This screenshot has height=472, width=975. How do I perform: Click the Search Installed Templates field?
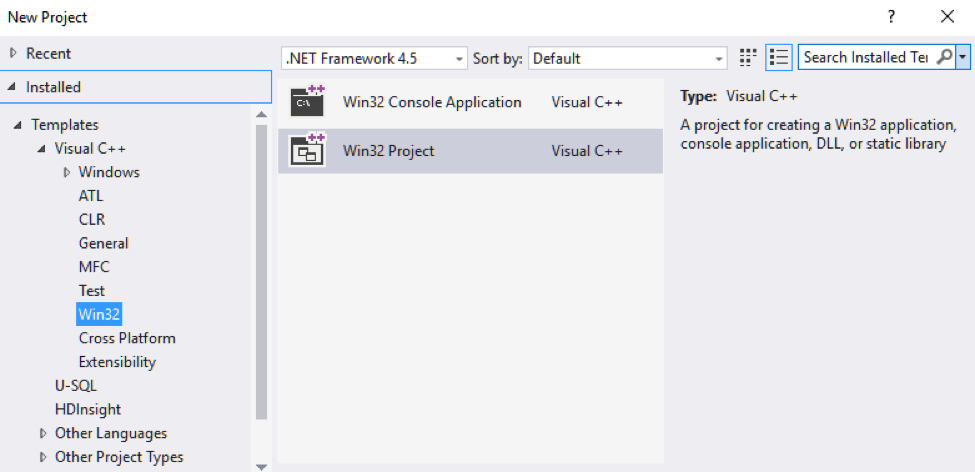click(x=866, y=58)
